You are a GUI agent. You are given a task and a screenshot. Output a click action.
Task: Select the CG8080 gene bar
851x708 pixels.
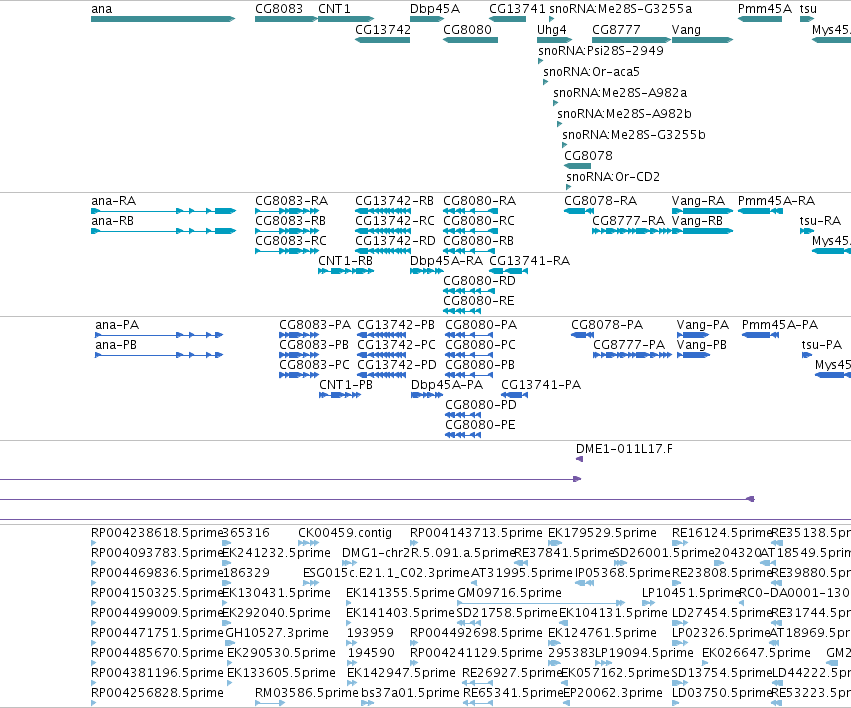(471, 40)
